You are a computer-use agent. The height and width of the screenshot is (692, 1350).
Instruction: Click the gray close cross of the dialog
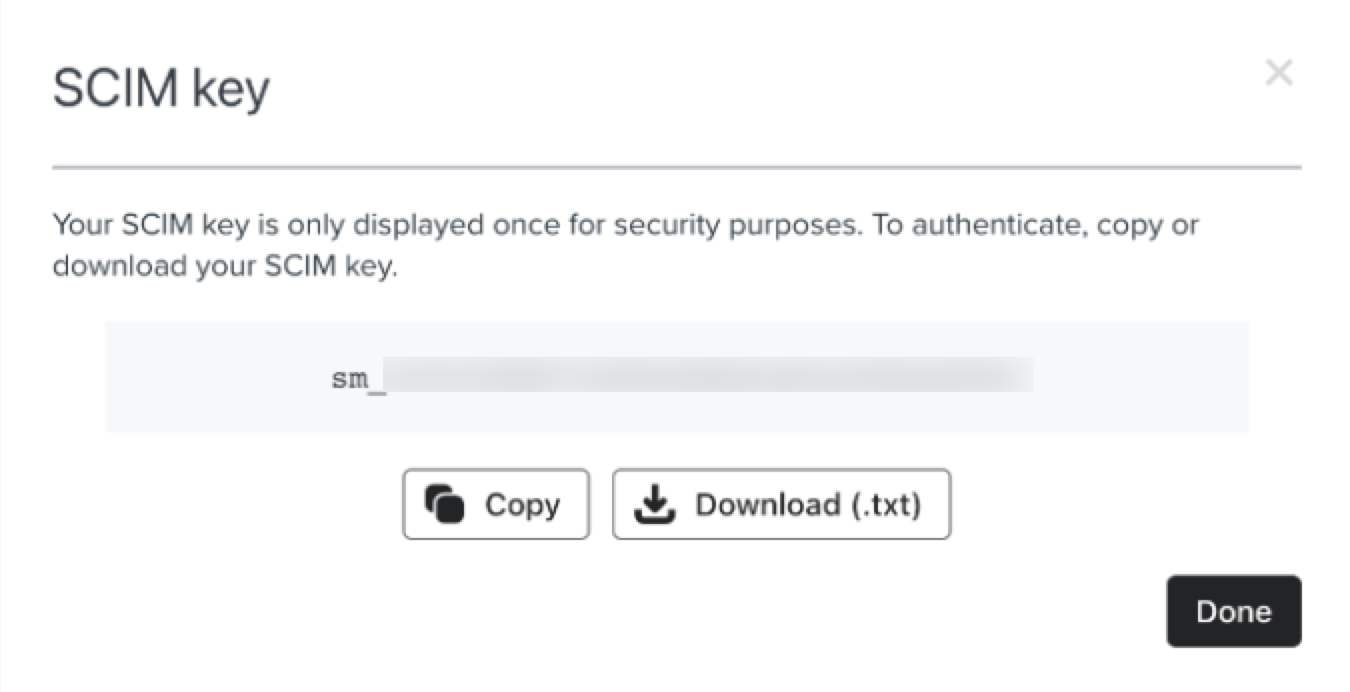point(1279,71)
